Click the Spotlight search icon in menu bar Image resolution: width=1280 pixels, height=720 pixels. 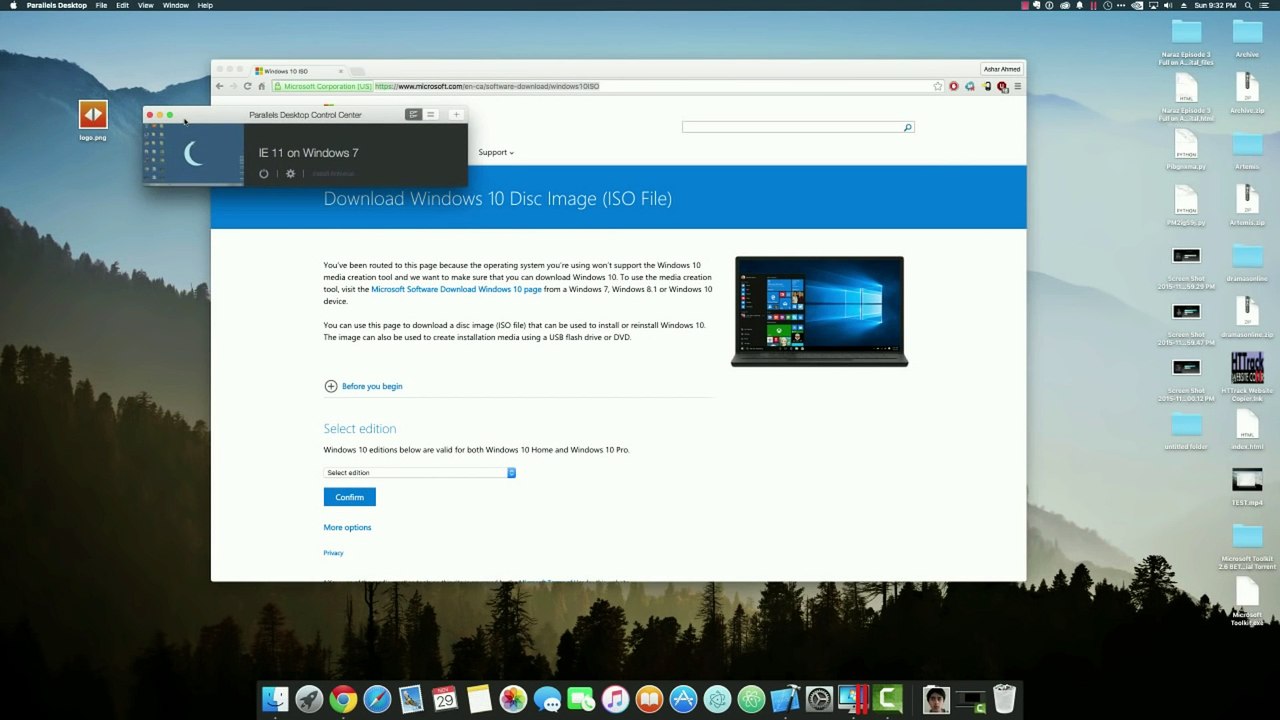(x=1249, y=5)
